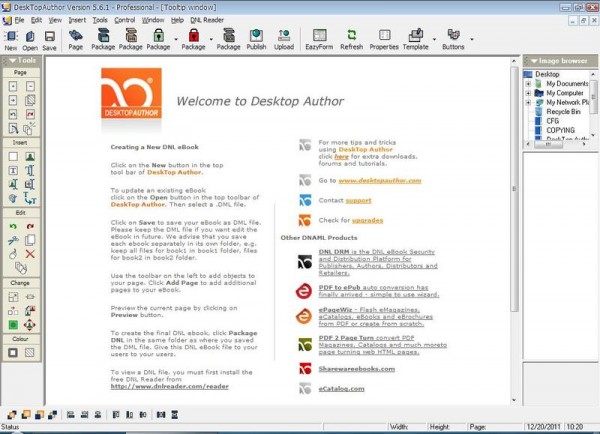This screenshot has height=434, width=600.
Task: Click the text box icon in the Insert section
Action: tap(13, 171)
